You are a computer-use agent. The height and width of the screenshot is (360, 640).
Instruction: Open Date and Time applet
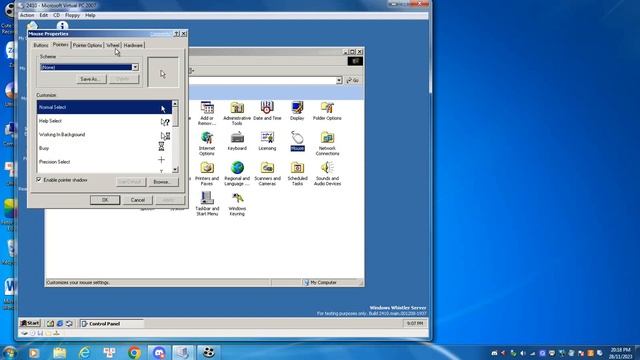click(x=267, y=110)
